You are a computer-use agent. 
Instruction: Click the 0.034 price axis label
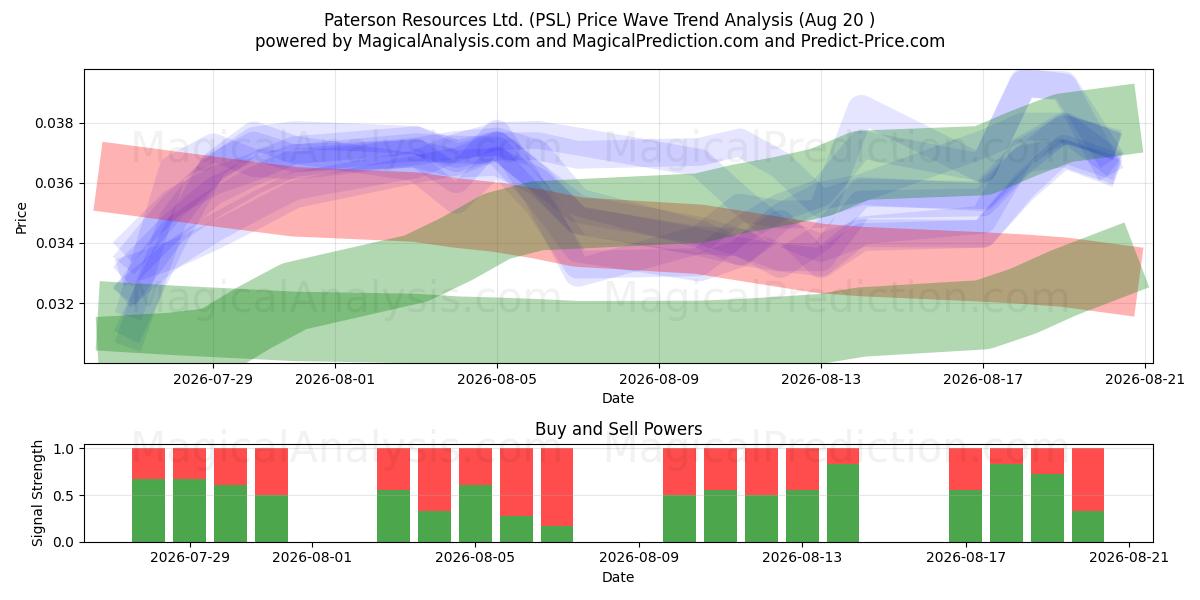point(56,244)
